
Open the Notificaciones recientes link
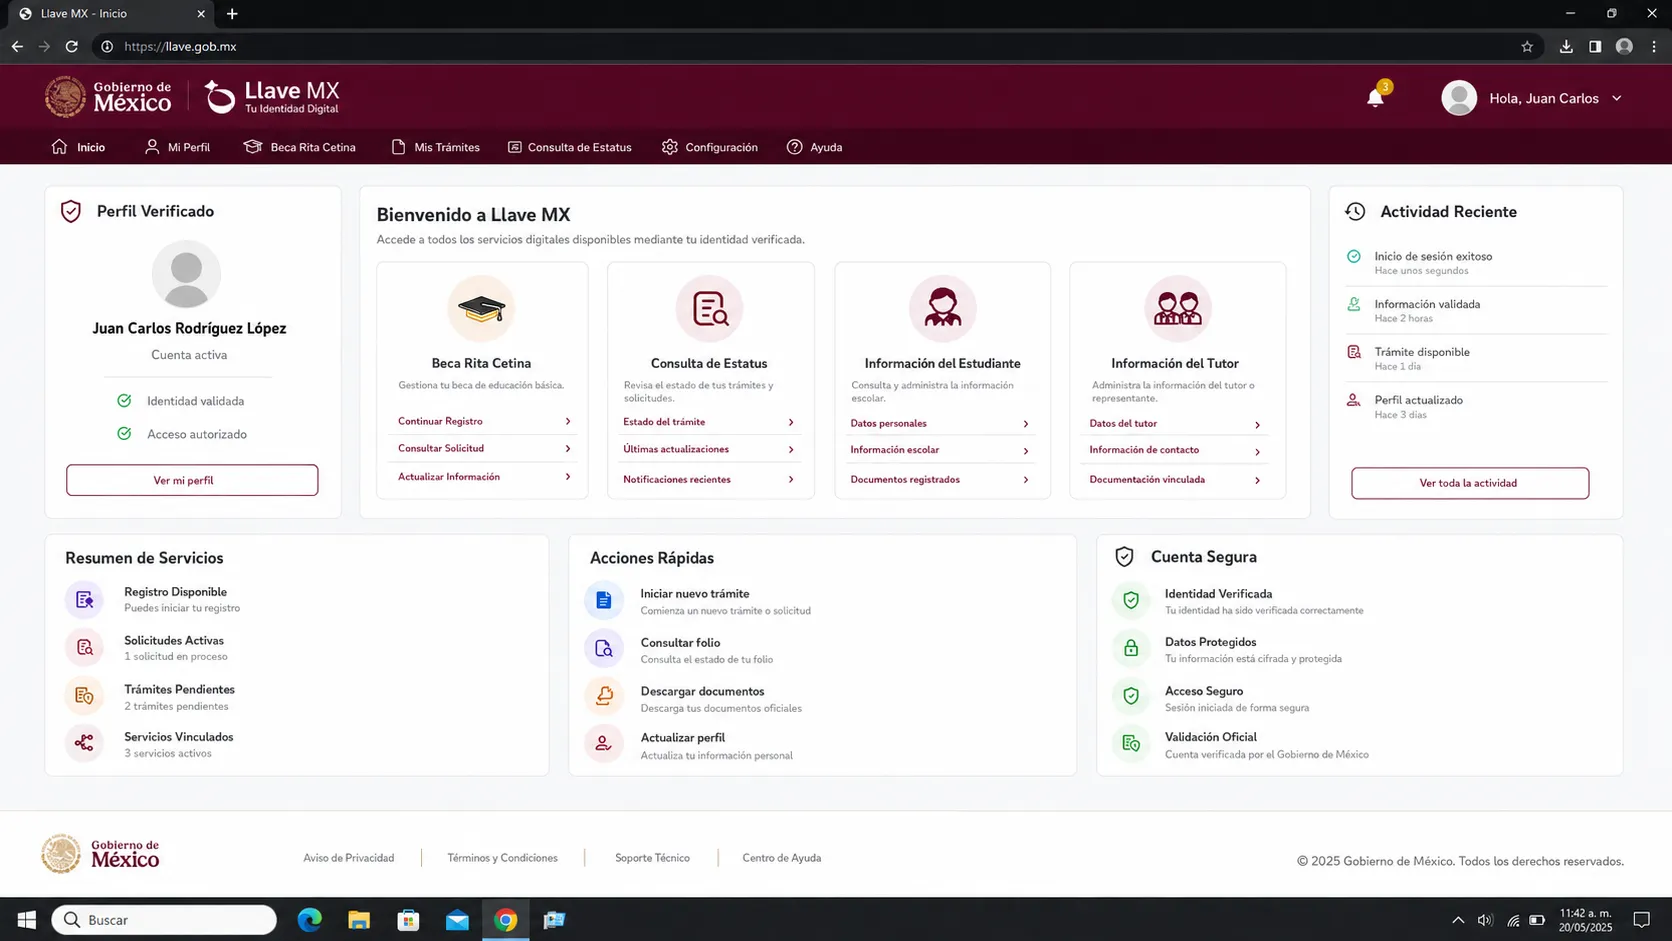pos(677,480)
